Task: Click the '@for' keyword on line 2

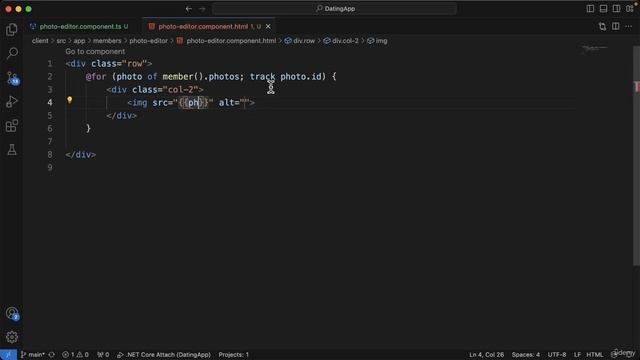Action: pos(96,77)
